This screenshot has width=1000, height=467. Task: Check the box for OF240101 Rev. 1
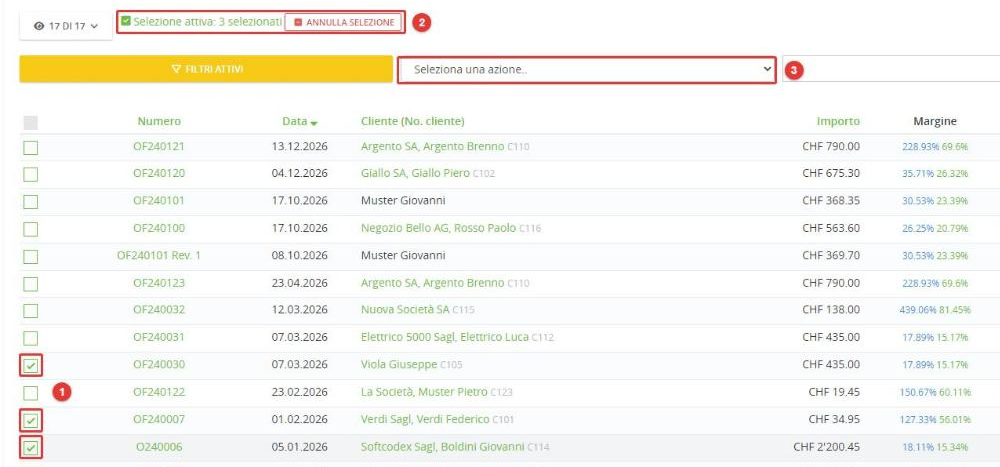(x=30, y=256)
